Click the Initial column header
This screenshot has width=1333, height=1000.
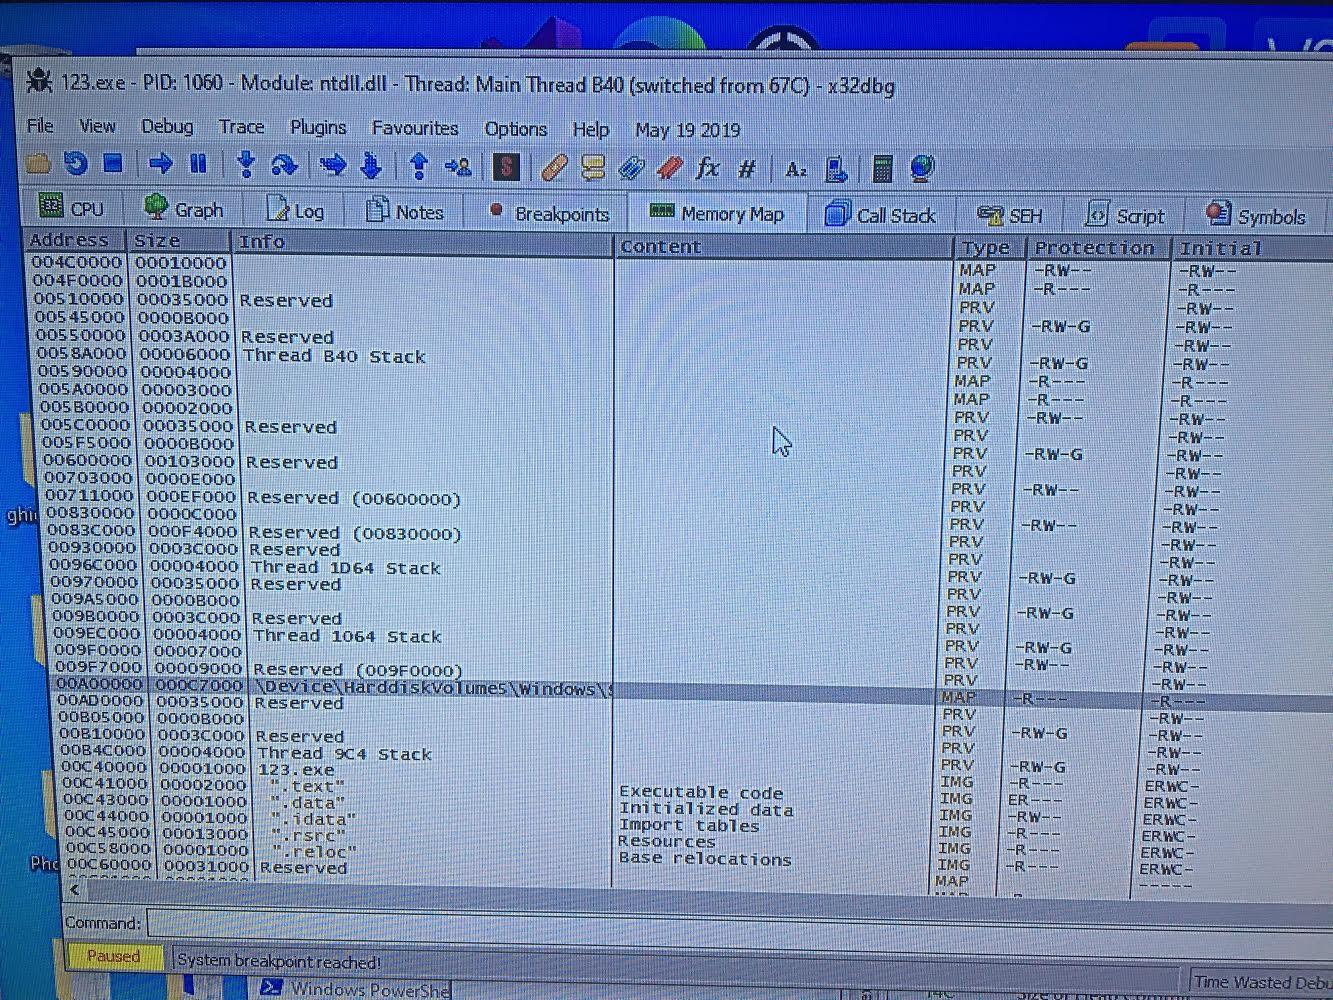point(1251,249)
